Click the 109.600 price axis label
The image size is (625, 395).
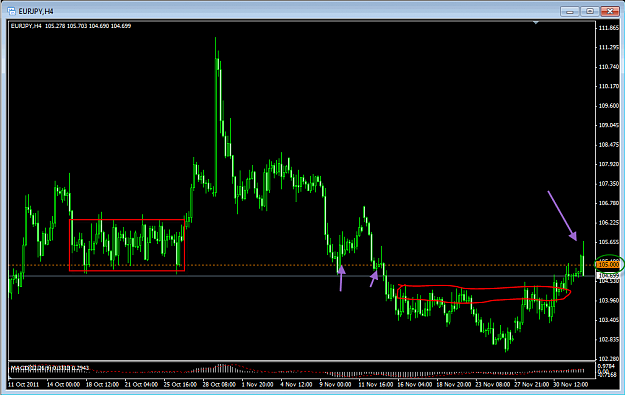(x=609, y=106)
